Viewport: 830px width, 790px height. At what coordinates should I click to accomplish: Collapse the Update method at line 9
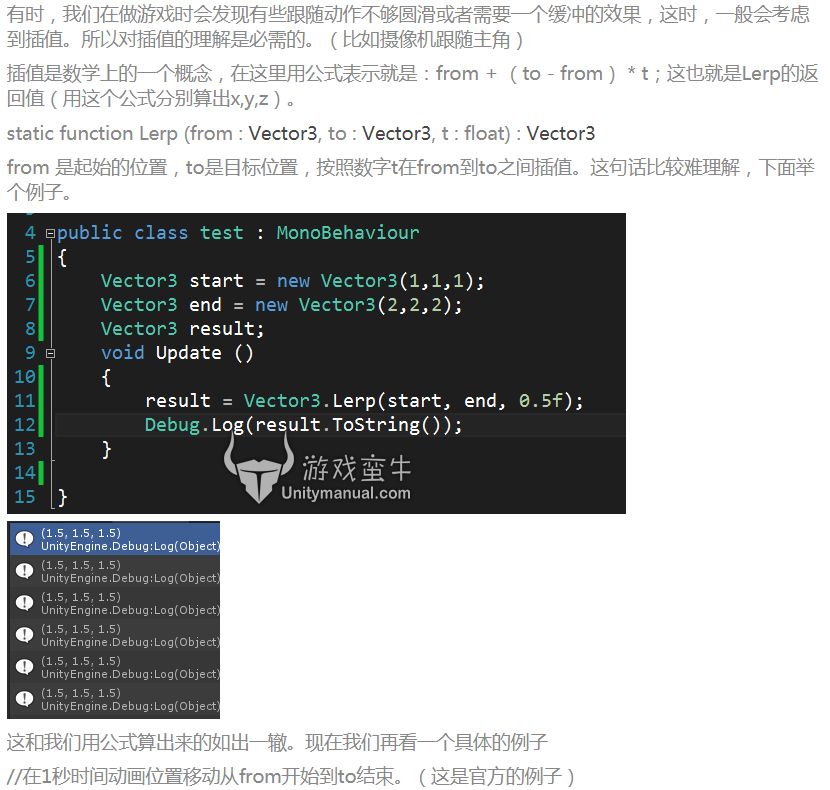[50, 352]
